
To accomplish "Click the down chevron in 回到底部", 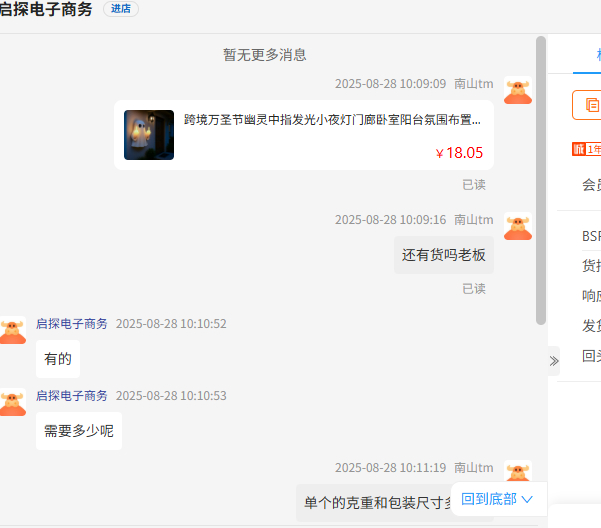I will pyautogui.click(x=528, y=499).
